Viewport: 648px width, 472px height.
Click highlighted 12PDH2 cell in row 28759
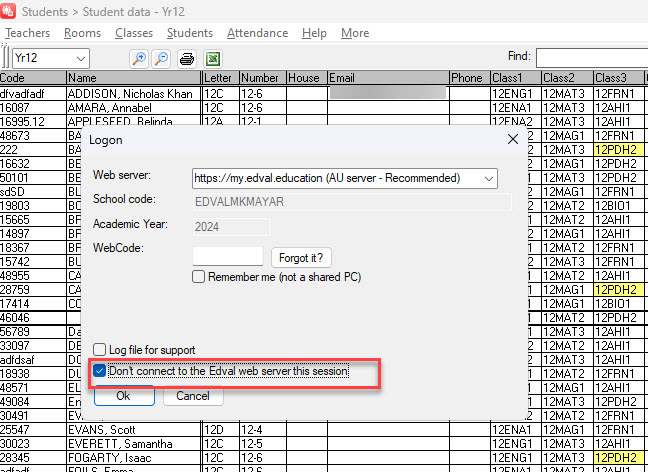pyautogui.click(x=619, y=290)
